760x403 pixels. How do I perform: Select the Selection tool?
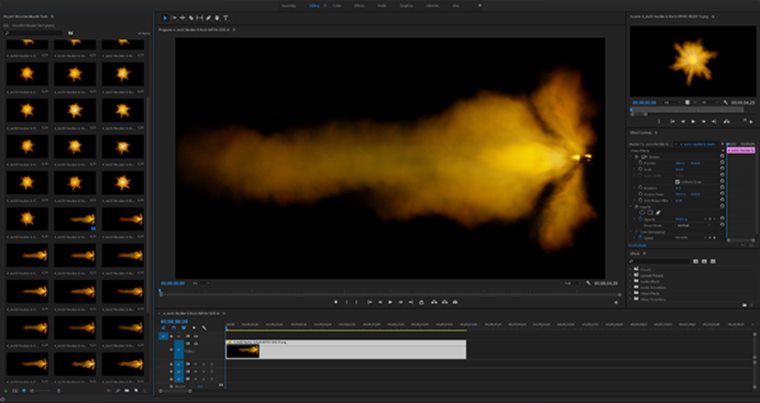tap(165, 18)
